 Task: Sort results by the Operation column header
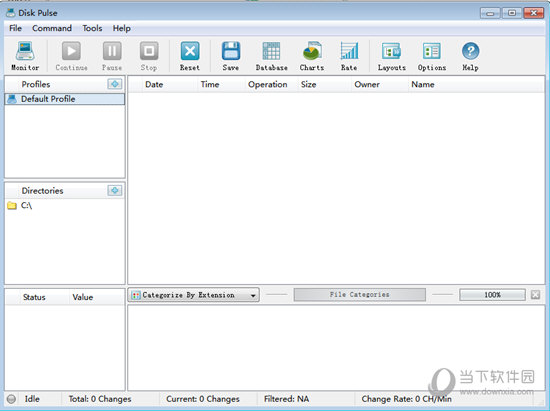click(268, 85)
